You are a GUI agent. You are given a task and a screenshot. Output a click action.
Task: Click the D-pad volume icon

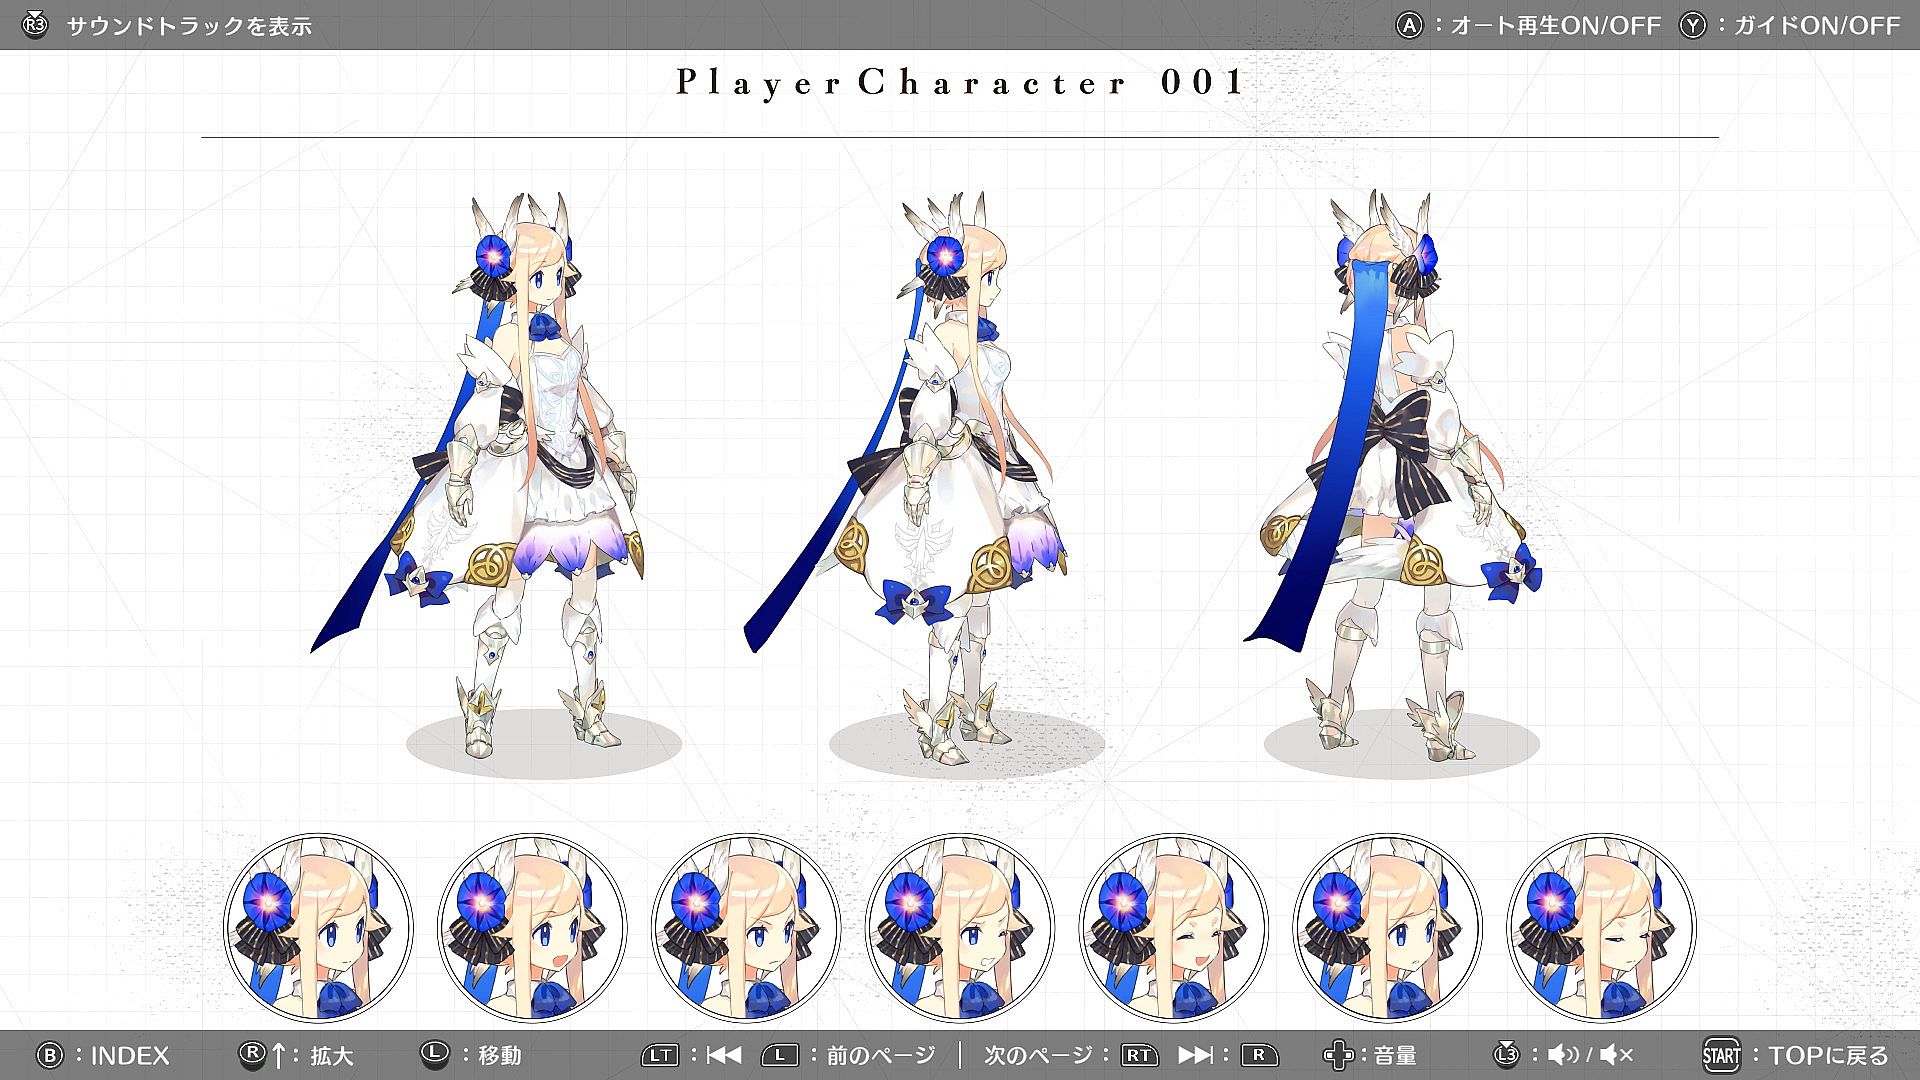[x=1337, y=1055]
